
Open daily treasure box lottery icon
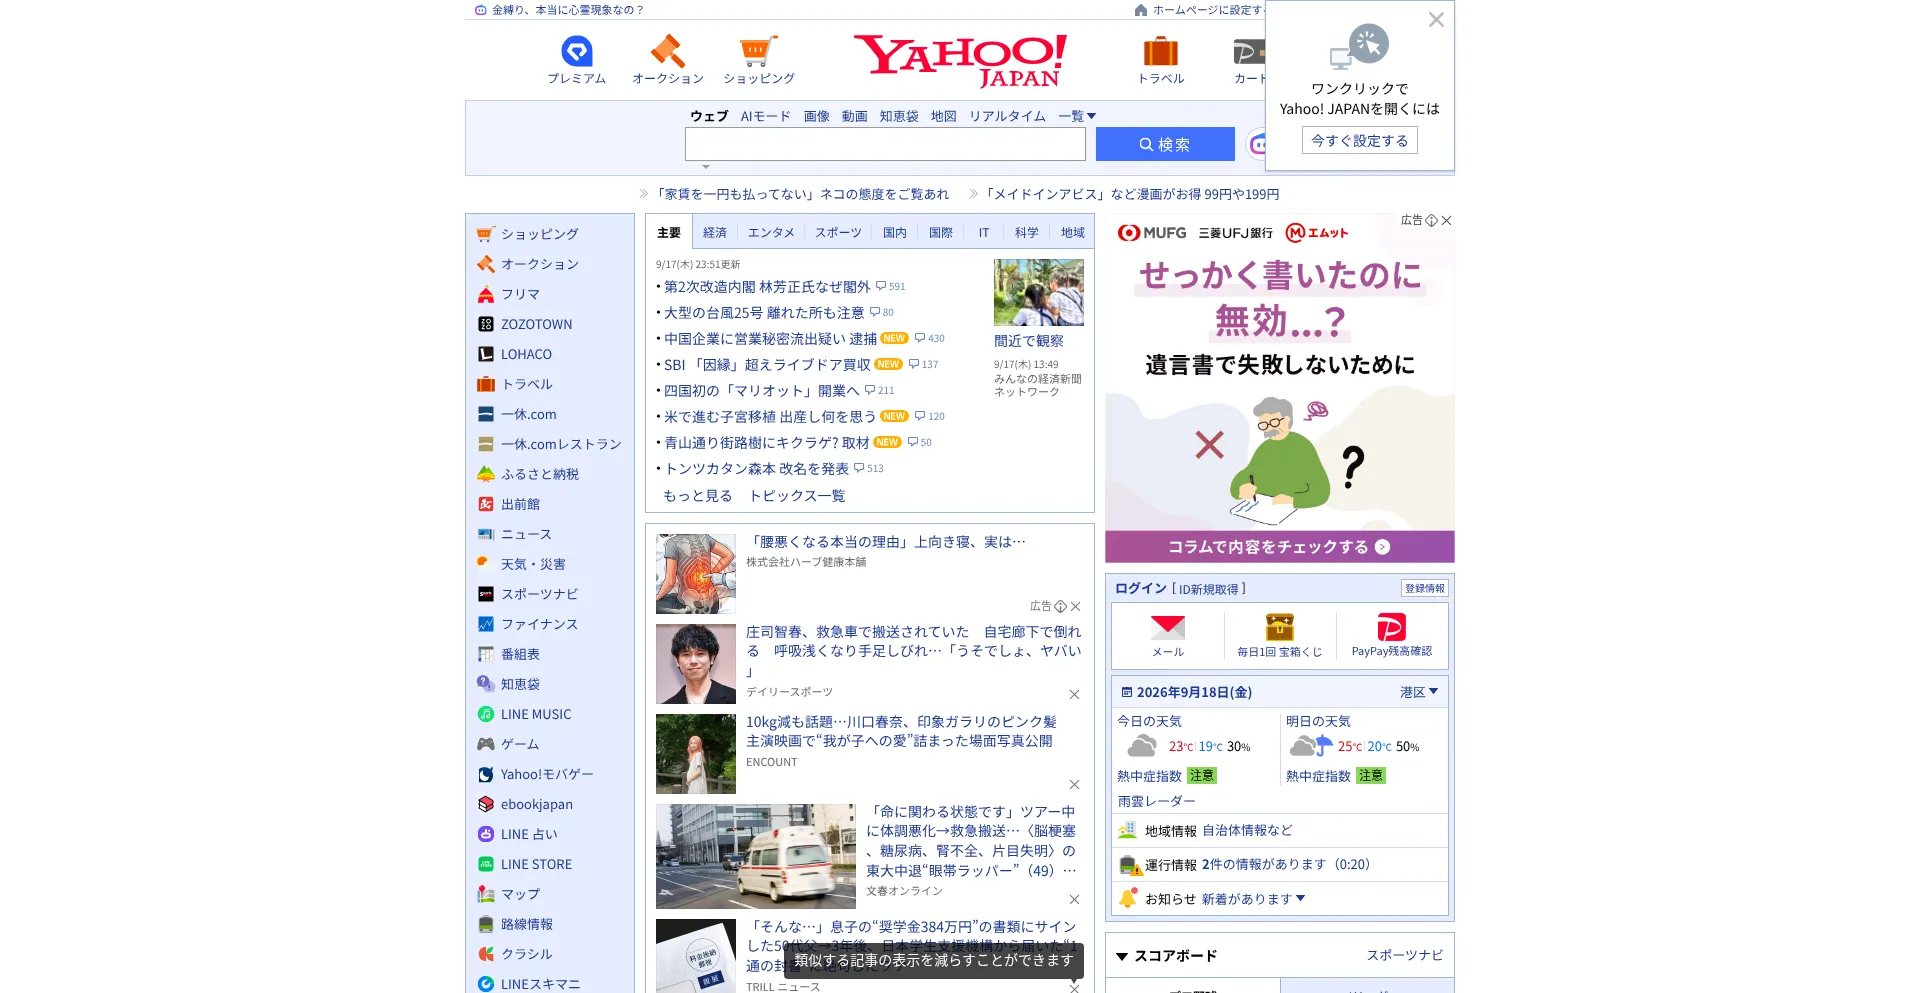pyautogui.click(x=1280, y=635)
